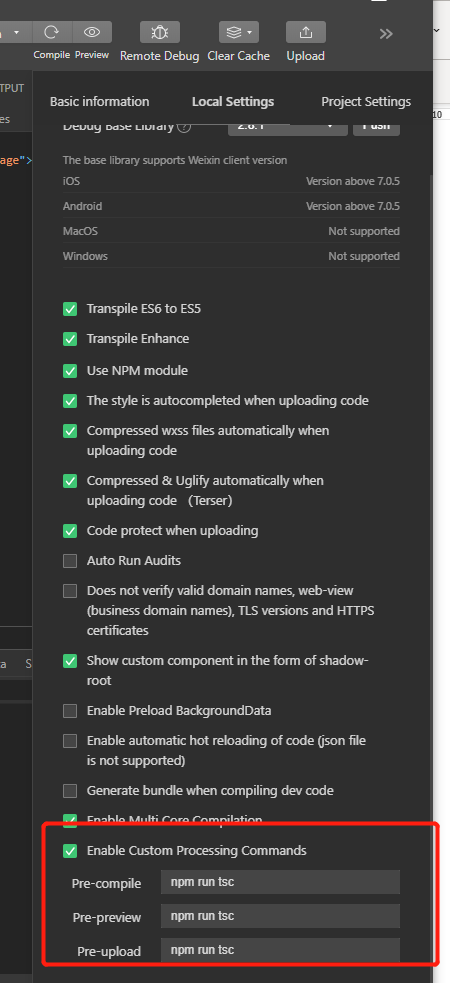Toggle Use NPM module checkbox
Screen dimensions: 450x983
click(70, 371)
